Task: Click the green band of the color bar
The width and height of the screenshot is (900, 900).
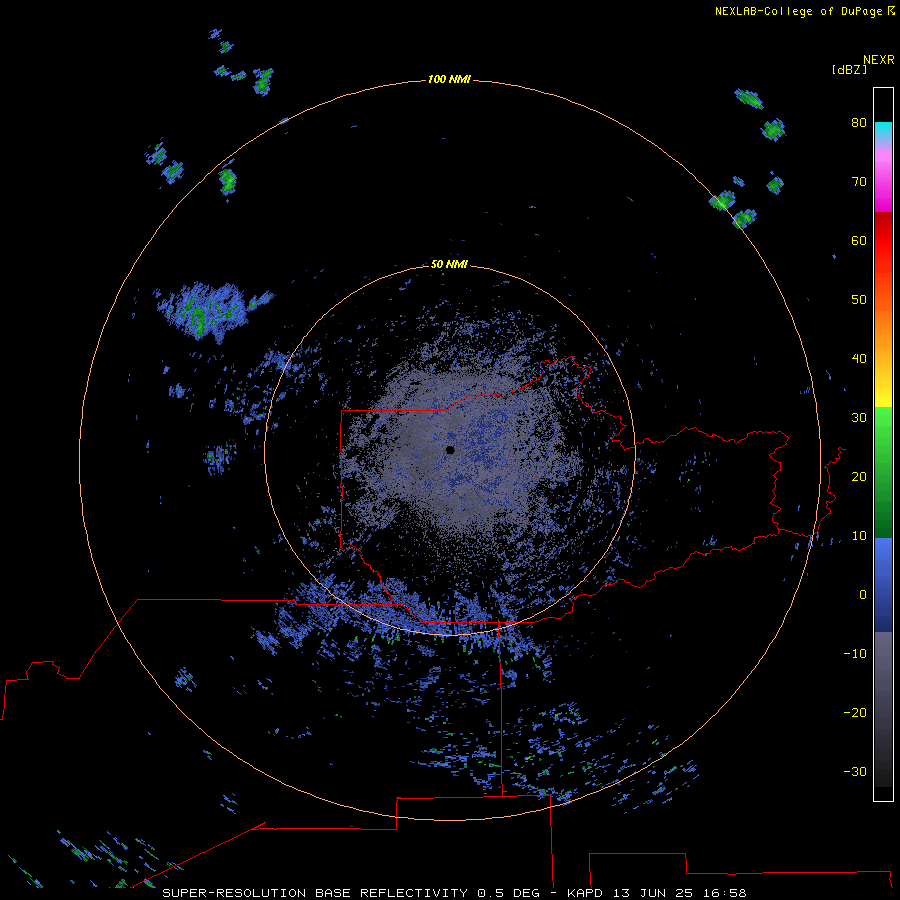Action: [883, 472]
